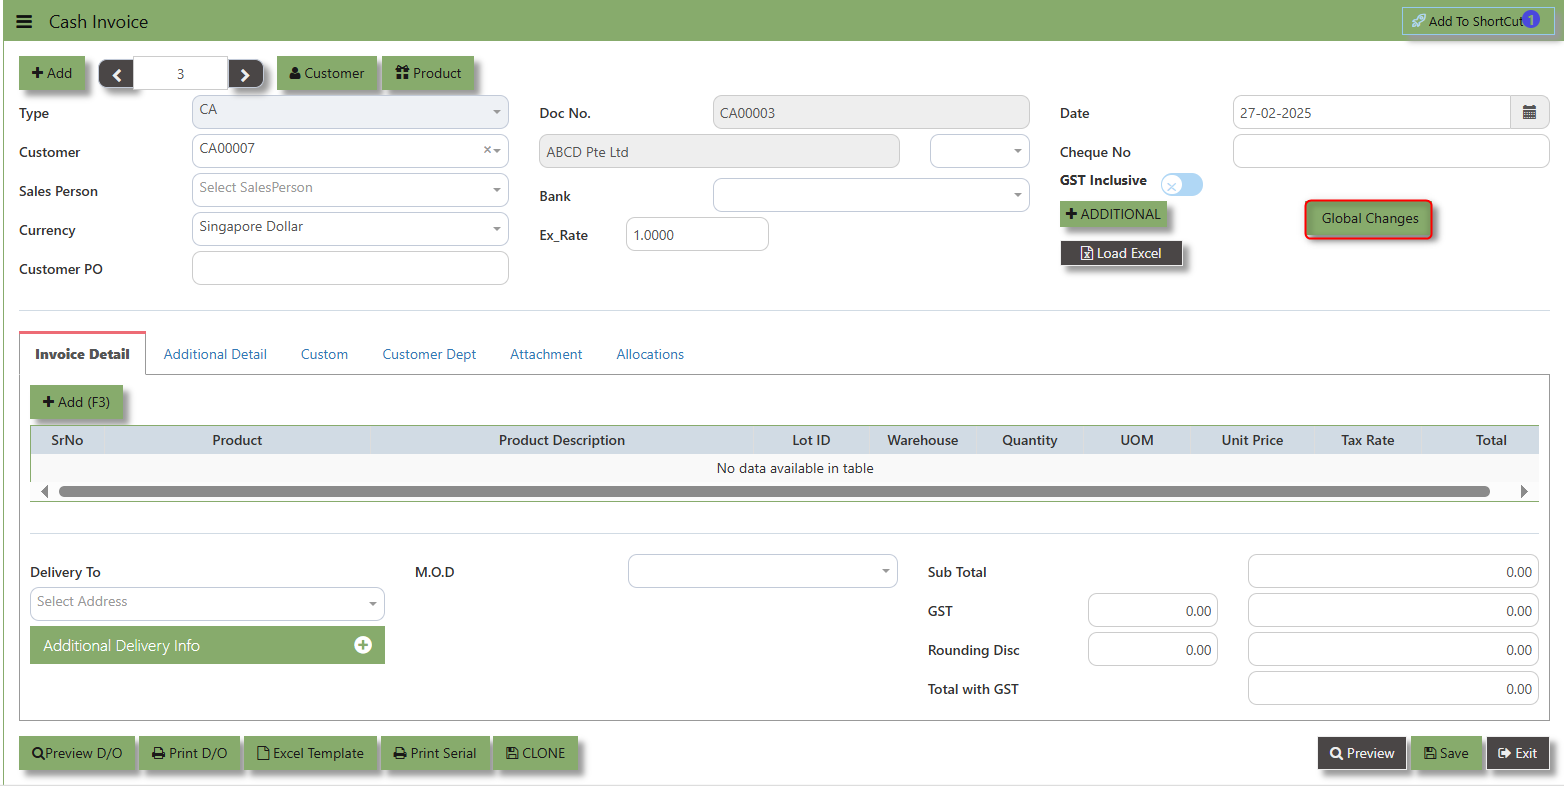Clear the selected customer CA00007

(487, 150)
